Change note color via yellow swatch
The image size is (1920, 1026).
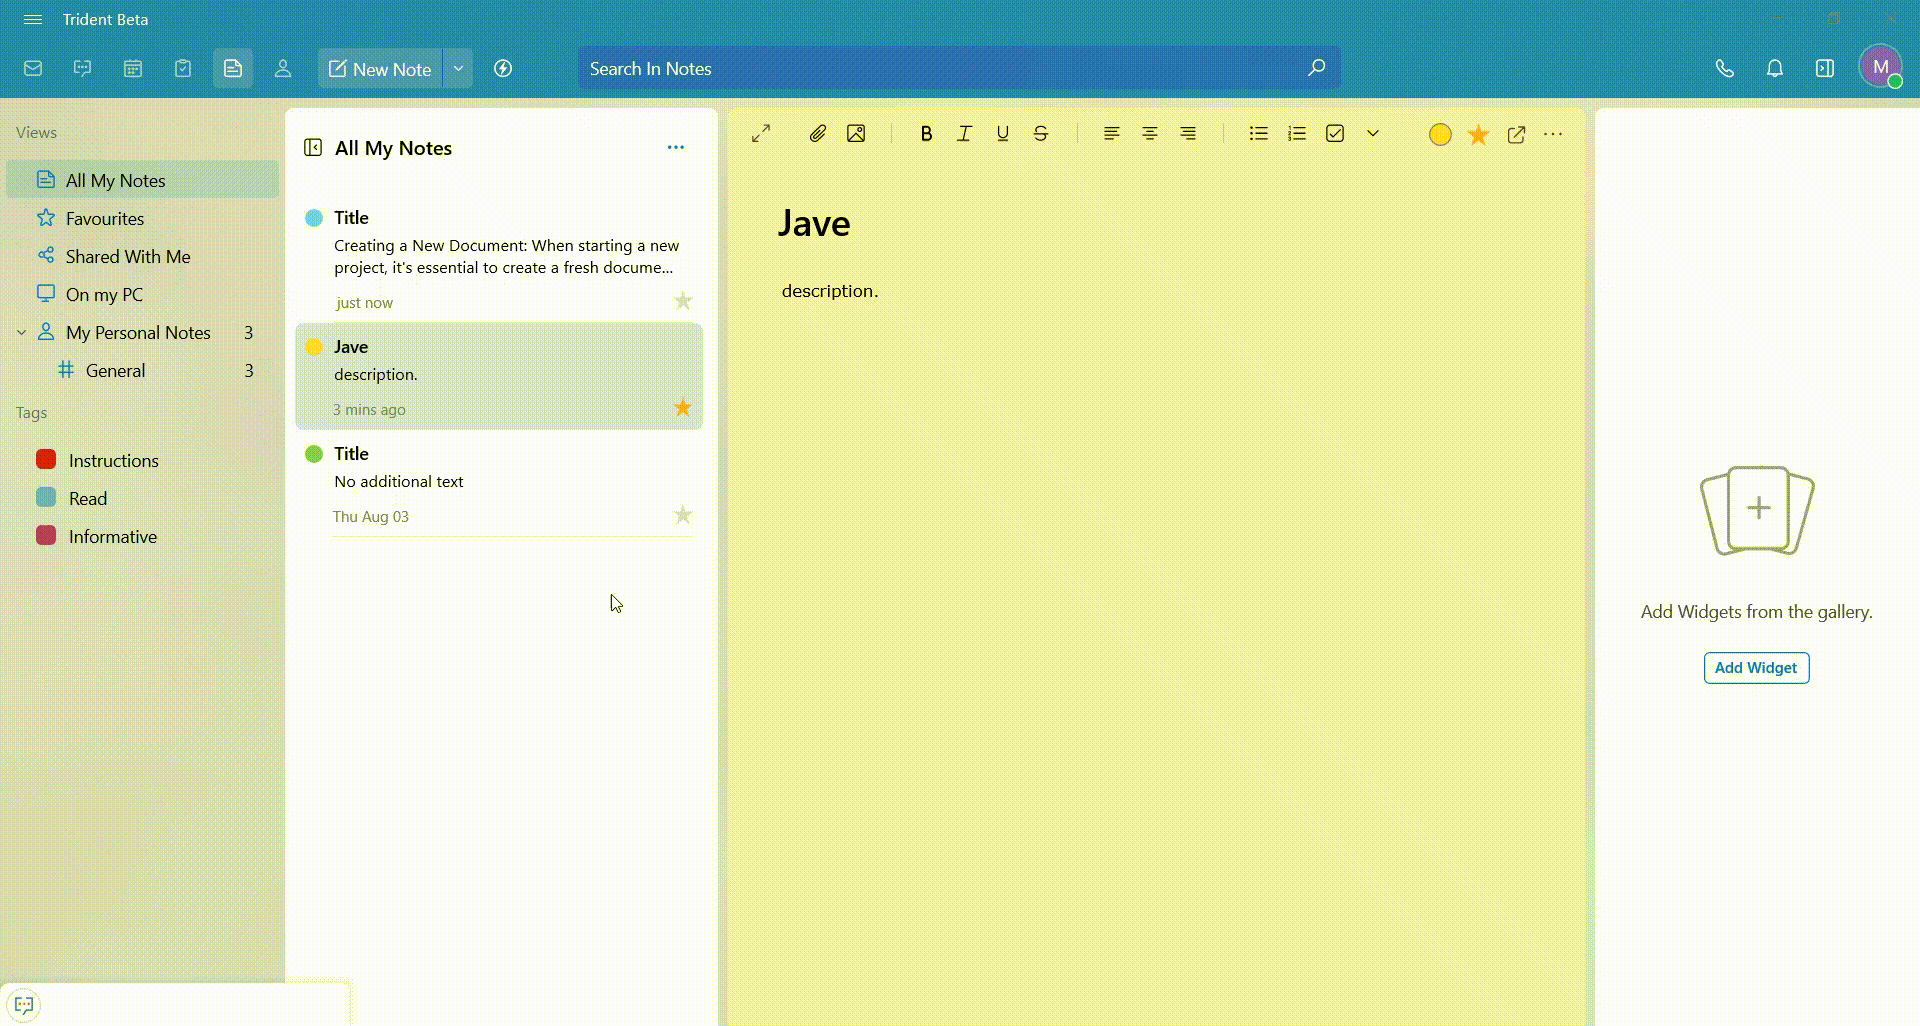(x=1440, y=135)
